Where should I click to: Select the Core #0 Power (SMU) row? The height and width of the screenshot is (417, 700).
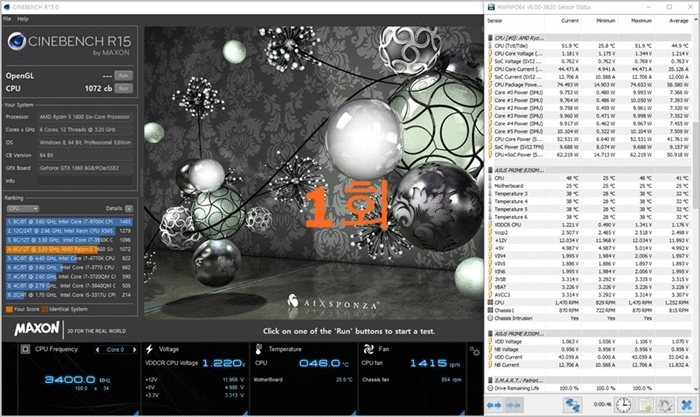[588, 92]
